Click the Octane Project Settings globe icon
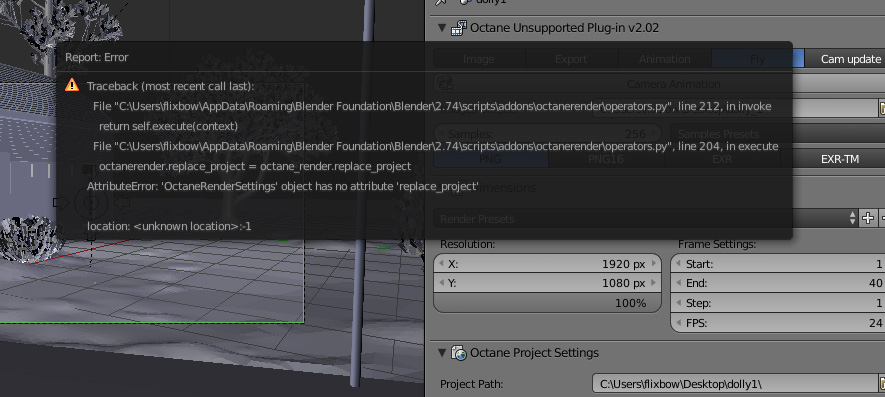 459,353
